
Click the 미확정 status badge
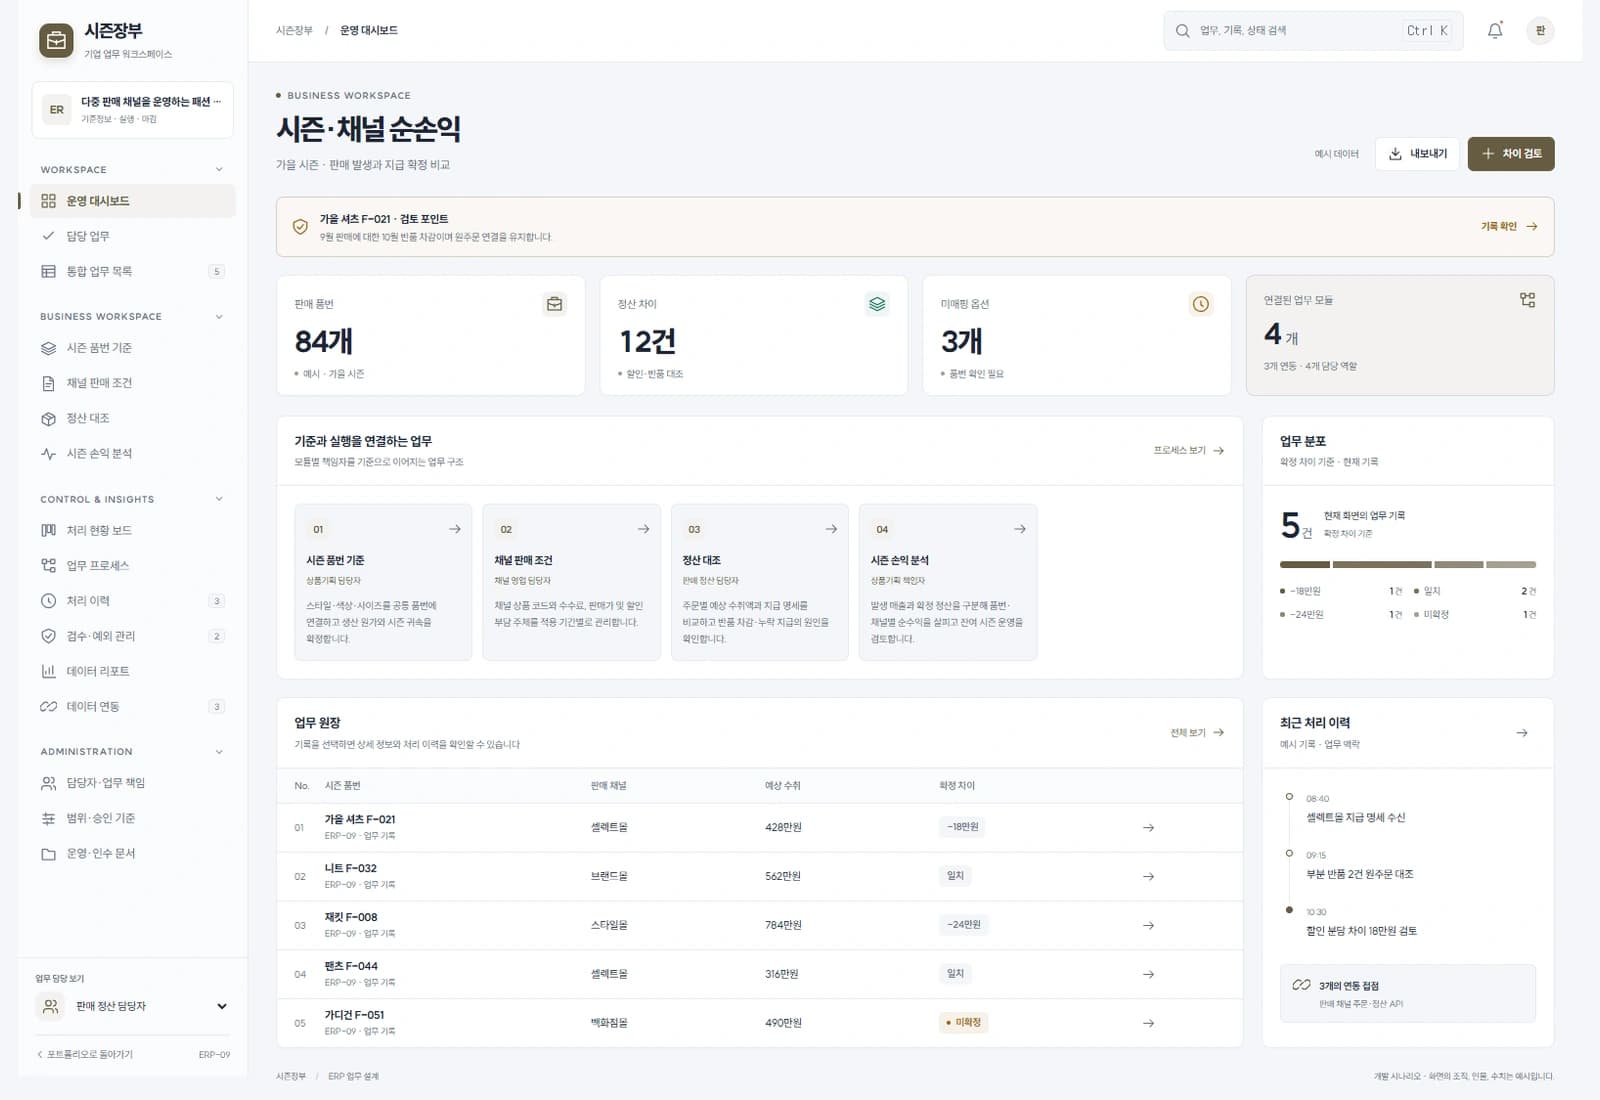964,1022
